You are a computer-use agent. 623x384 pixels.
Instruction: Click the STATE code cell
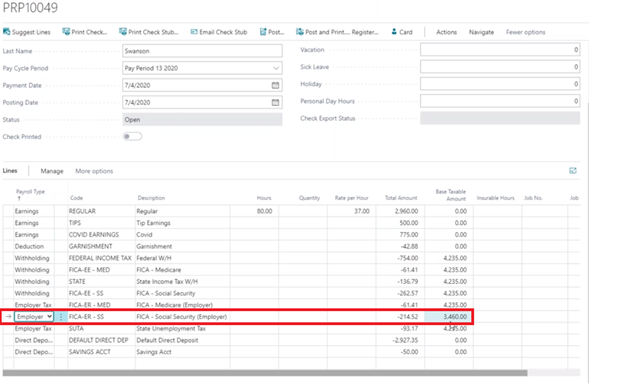(x=101, y=281)
